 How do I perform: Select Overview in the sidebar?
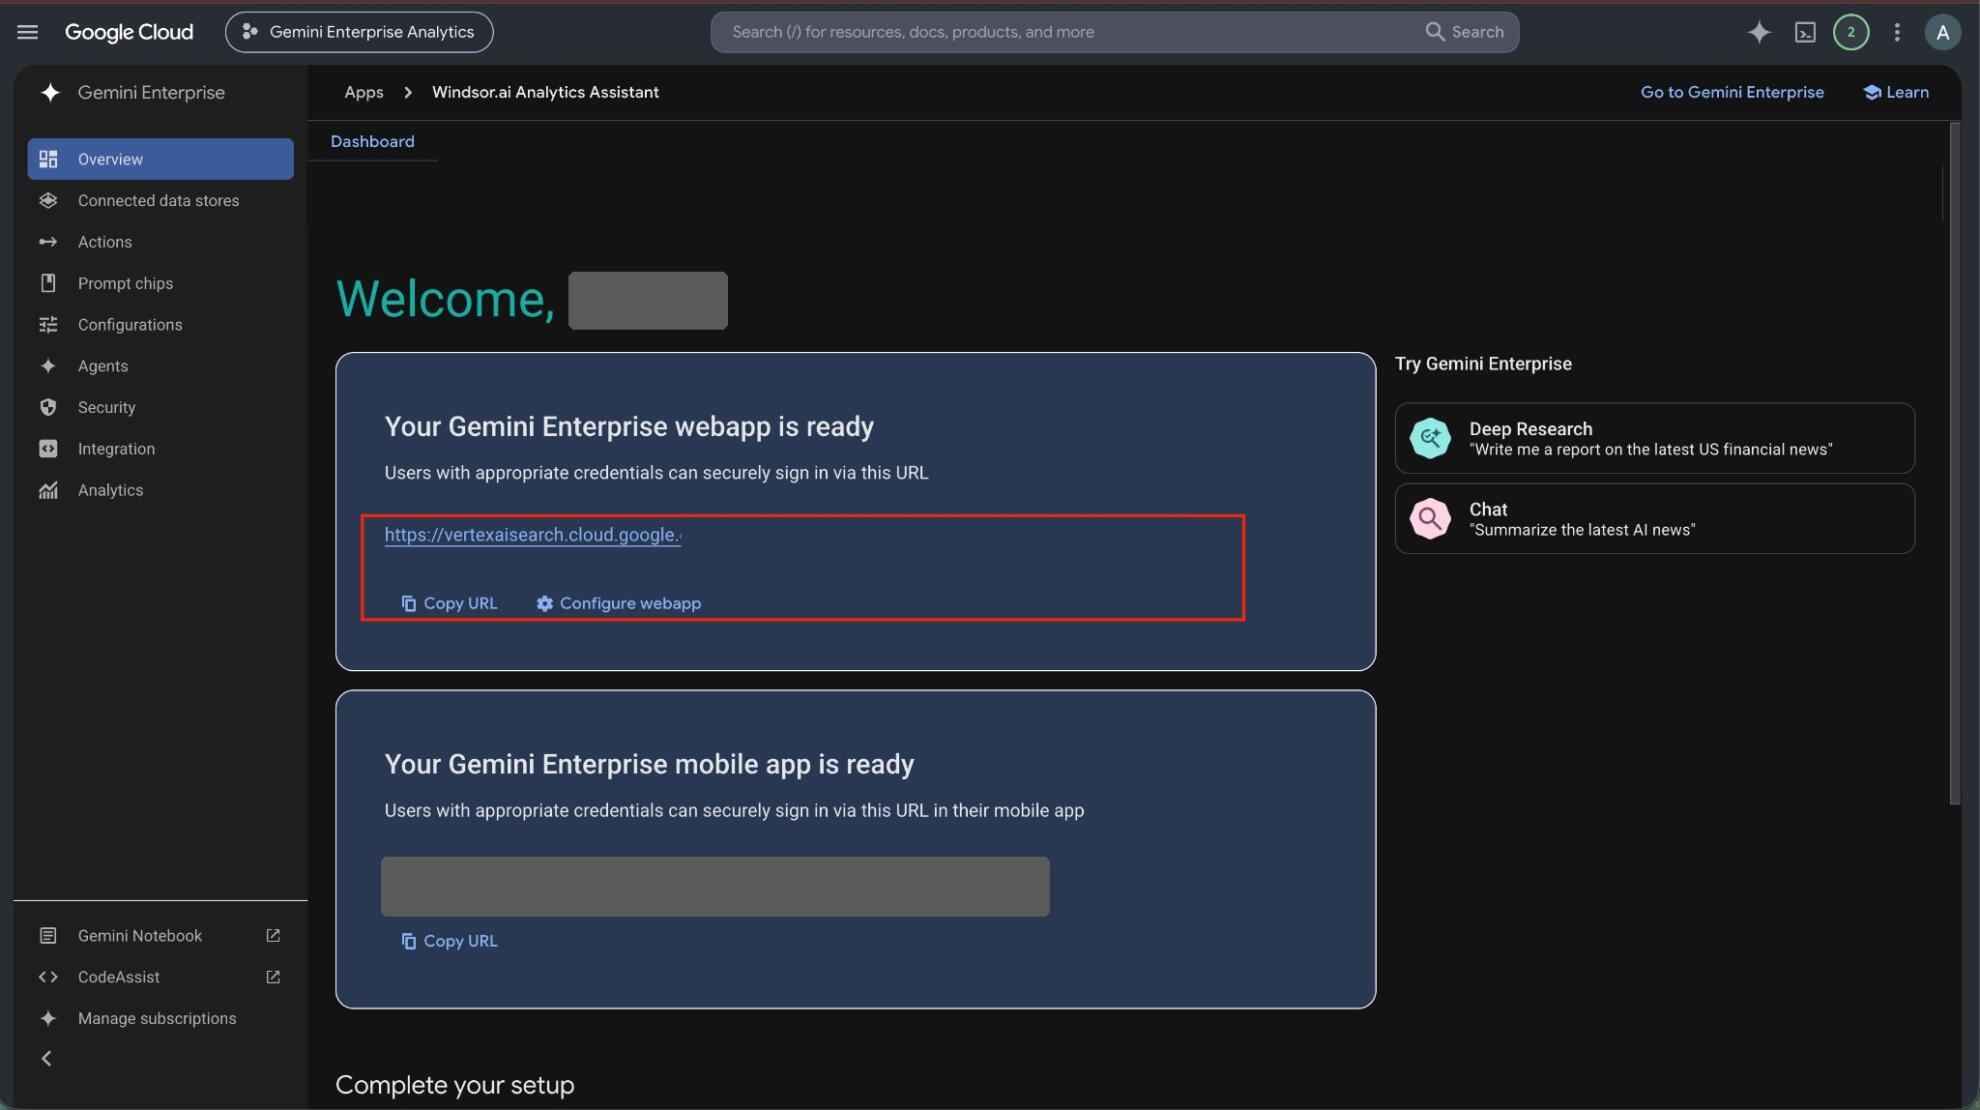(x=160, y=159)
